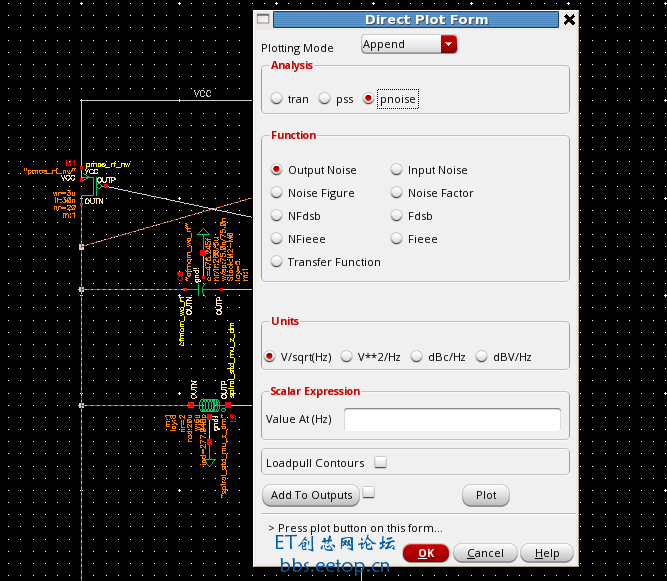Open Help for Direct Plot Form

[547, 553]
